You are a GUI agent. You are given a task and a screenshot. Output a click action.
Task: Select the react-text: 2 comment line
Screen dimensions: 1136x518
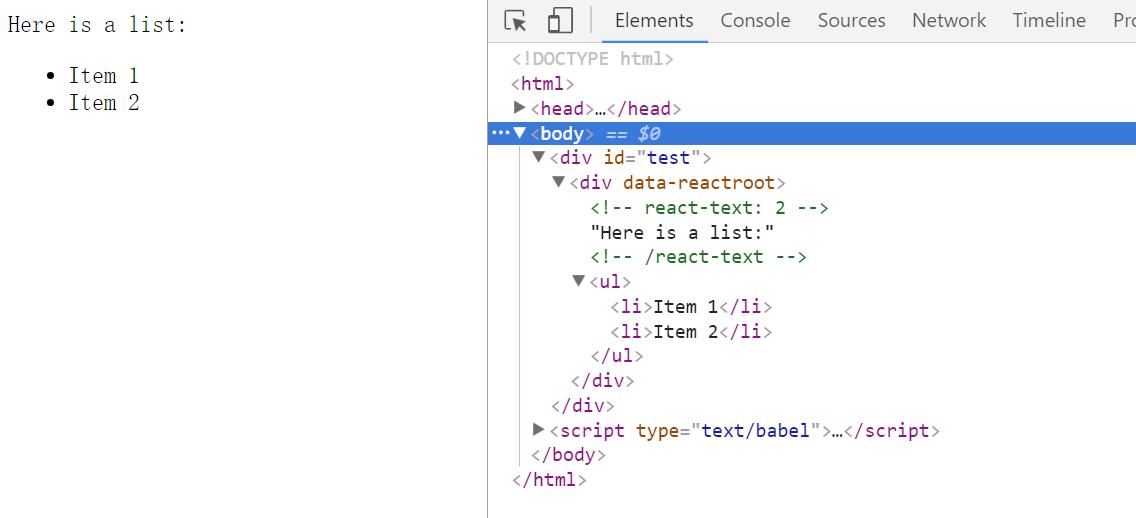coord(709,209)
